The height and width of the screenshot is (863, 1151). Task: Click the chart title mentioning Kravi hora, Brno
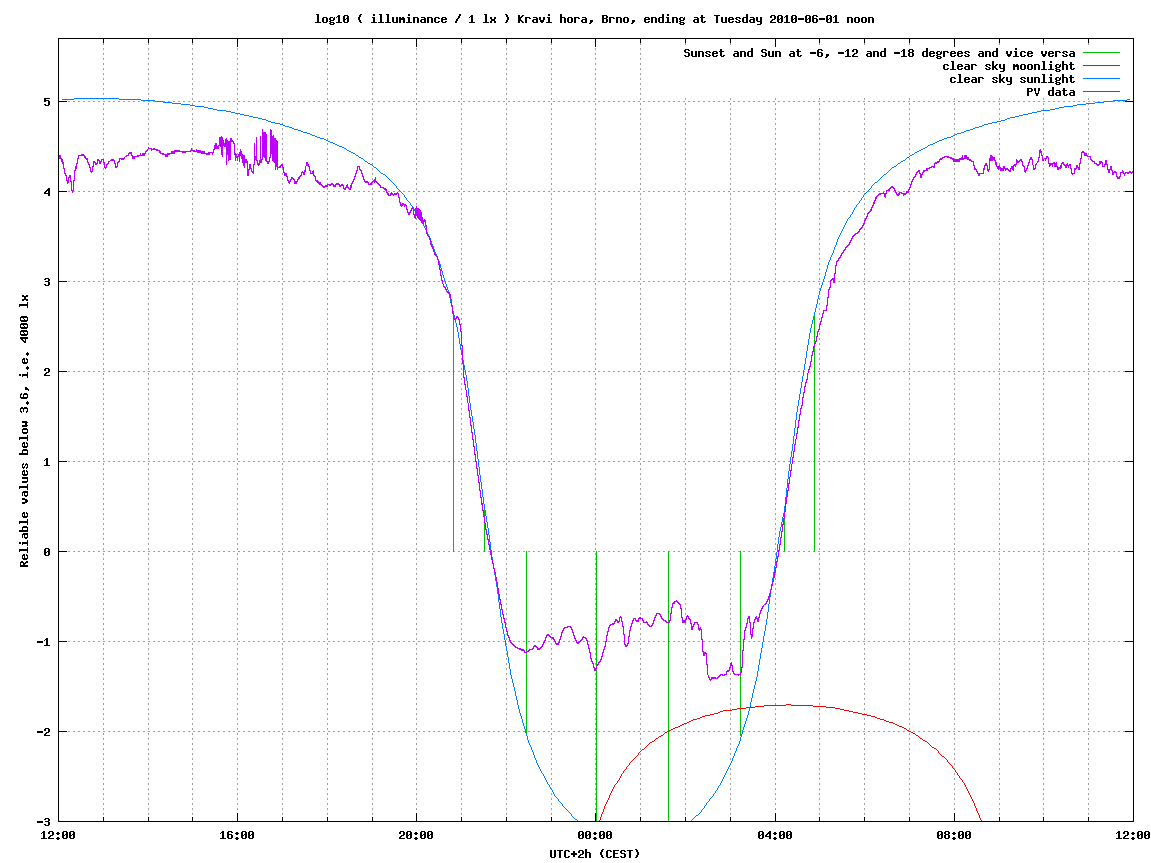coord(594,19)
